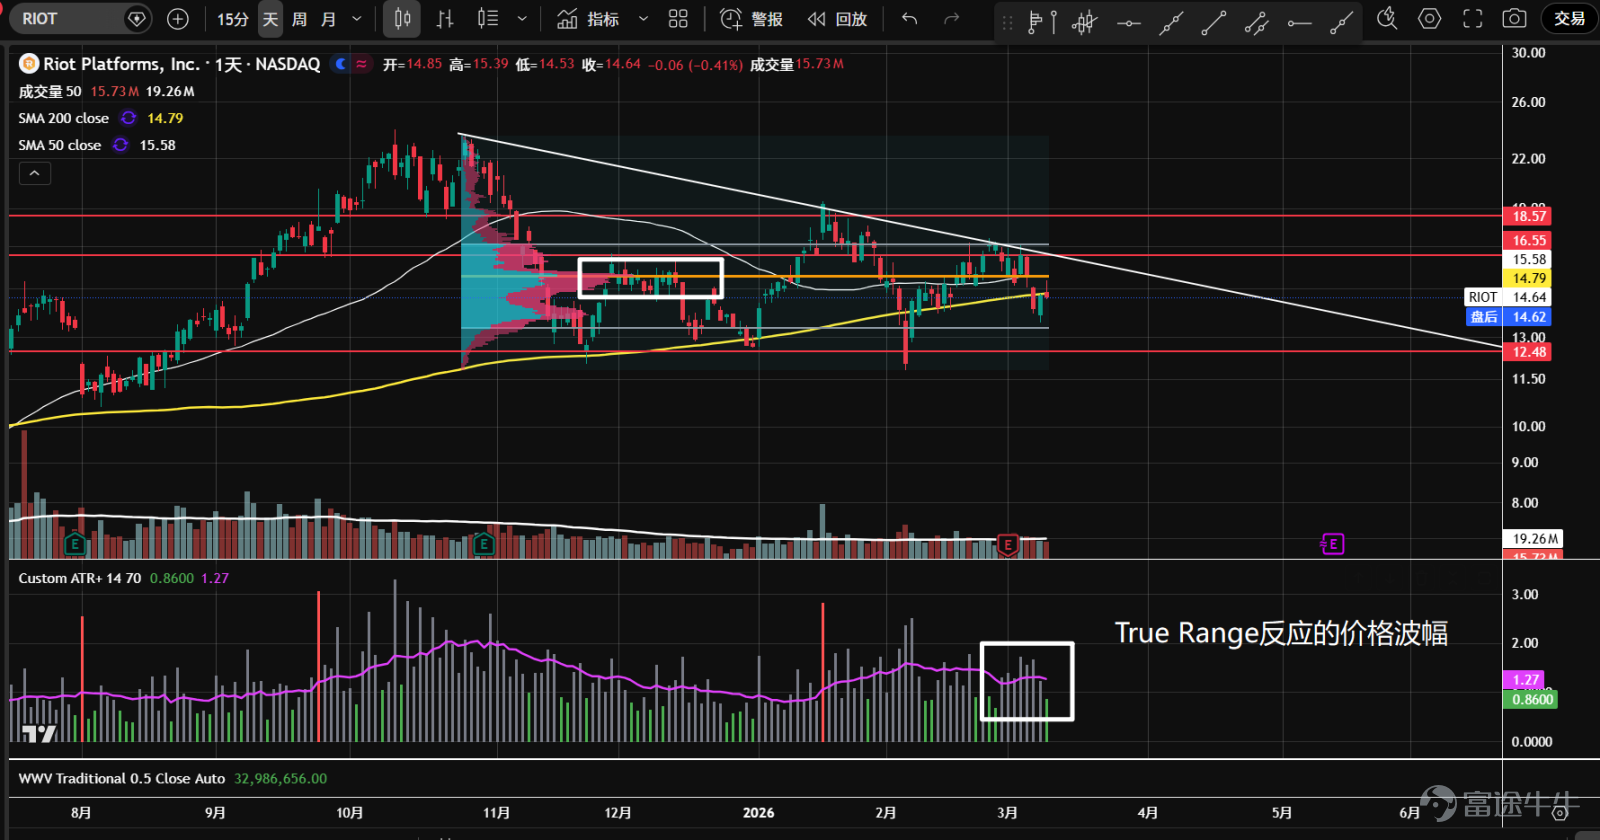
Task: Select the candle measure tool in the drawing toolbar
Action: [1085, 21]
